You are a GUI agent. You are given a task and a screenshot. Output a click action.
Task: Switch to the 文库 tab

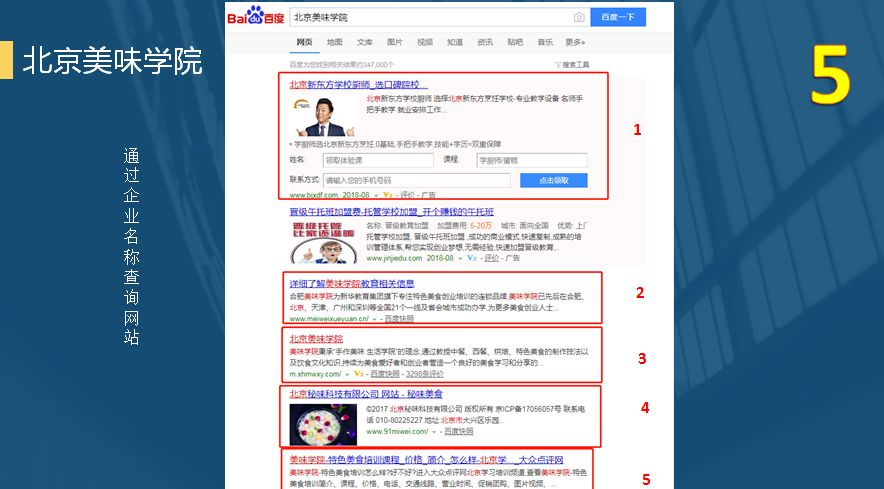(x=365, y=42)
